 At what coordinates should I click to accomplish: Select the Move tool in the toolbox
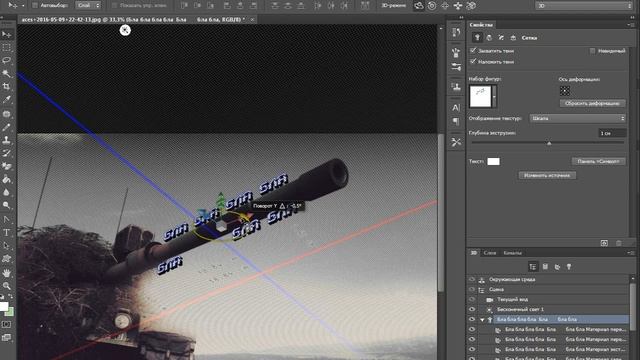7,35
